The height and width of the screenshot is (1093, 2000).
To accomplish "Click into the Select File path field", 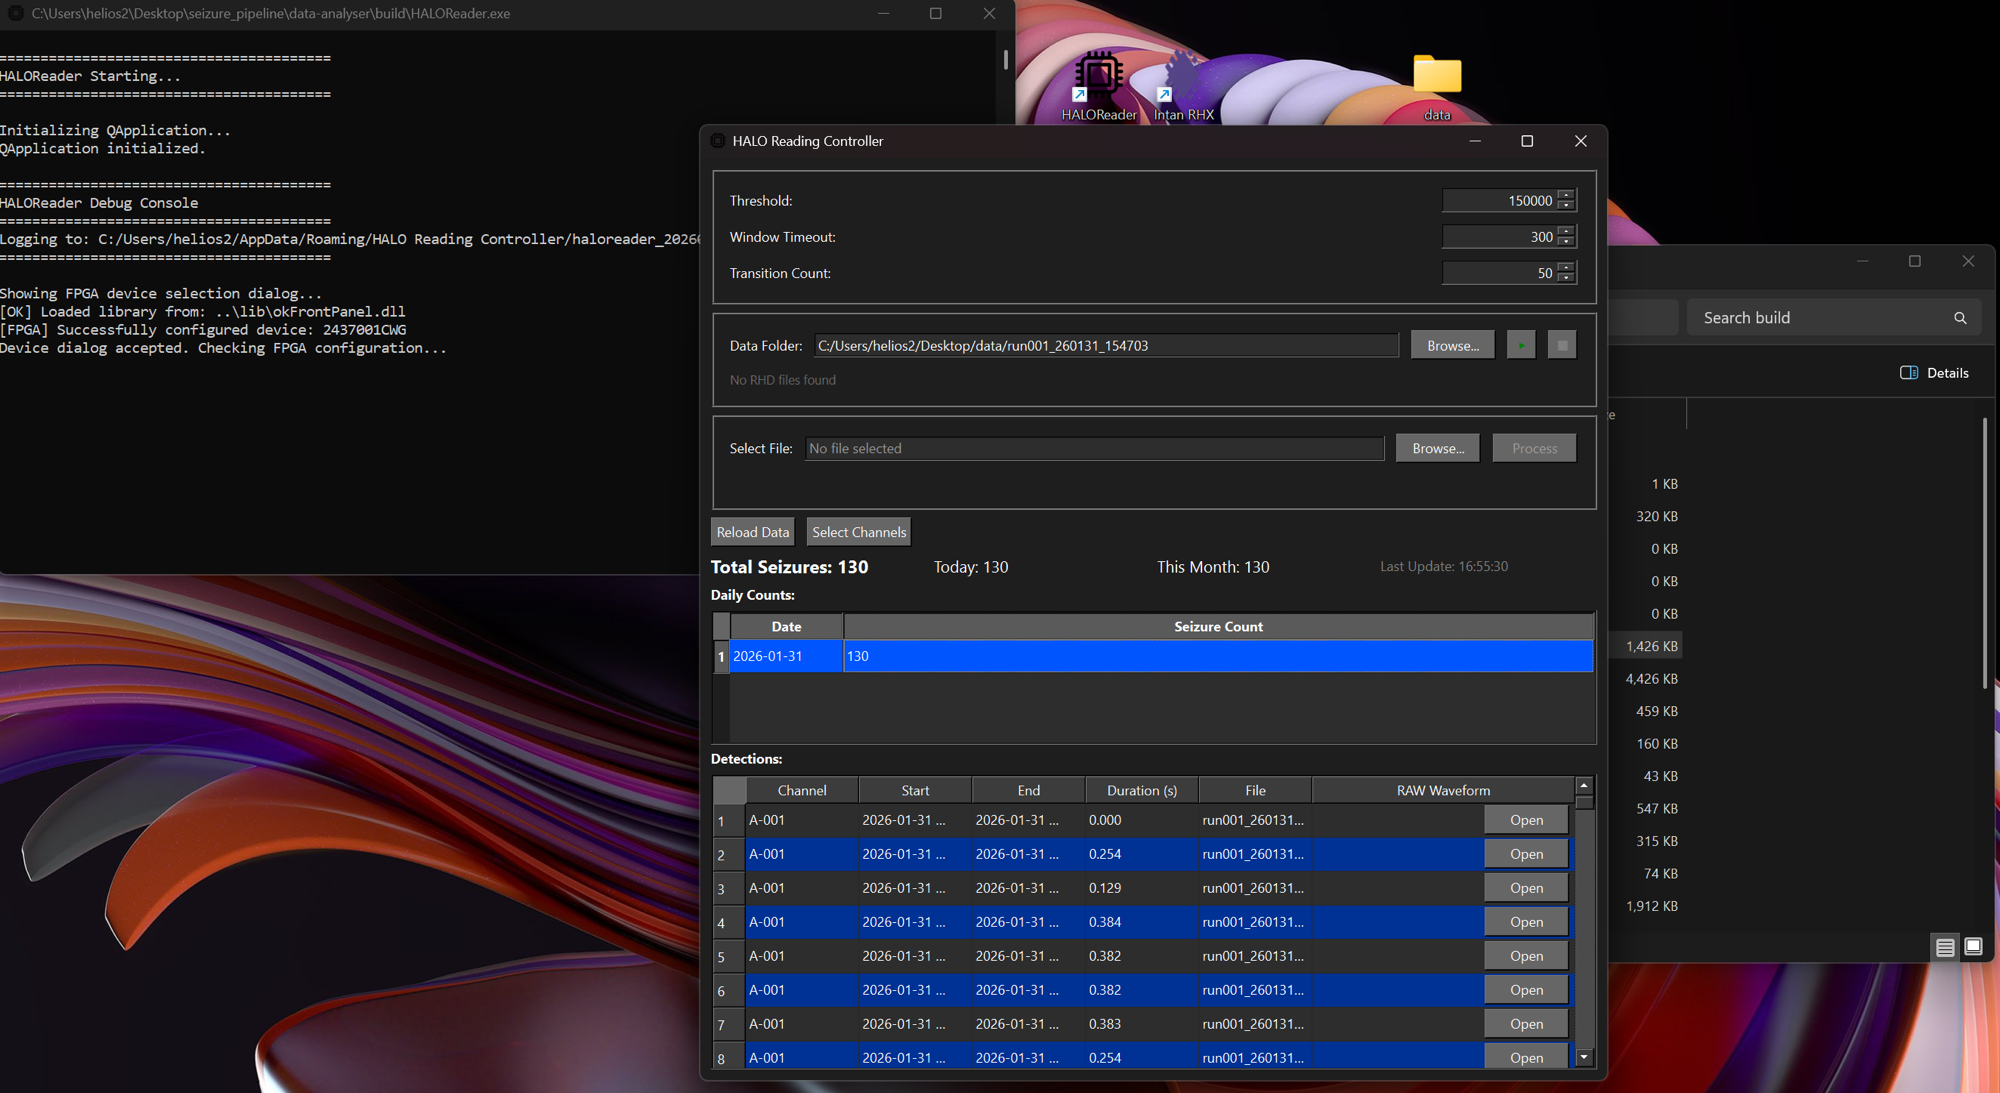I will coord(1094,448).
